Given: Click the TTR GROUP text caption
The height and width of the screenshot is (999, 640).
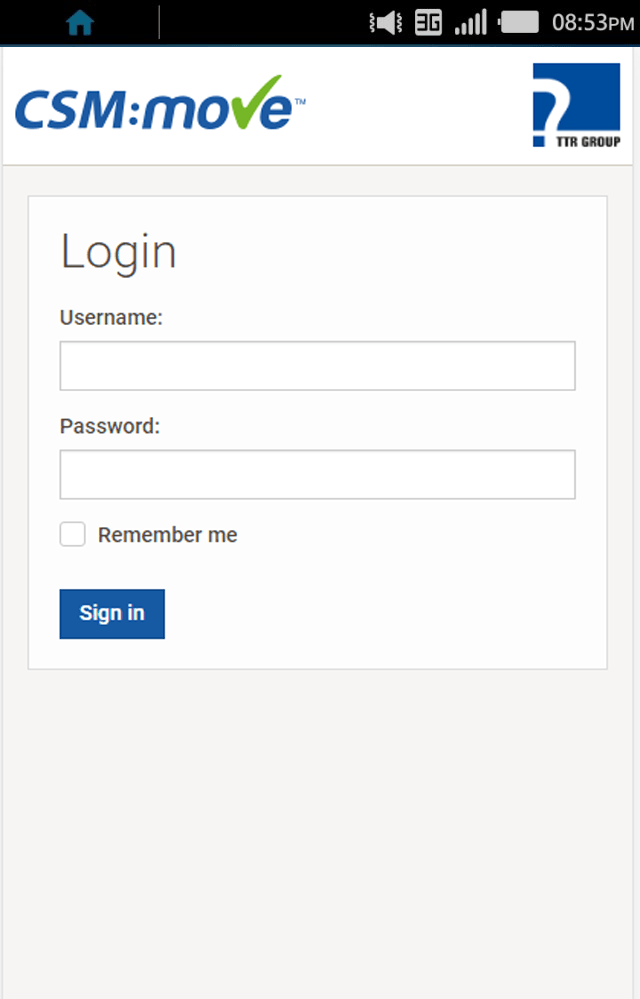Looking at the screenshot, I should 588,141.
